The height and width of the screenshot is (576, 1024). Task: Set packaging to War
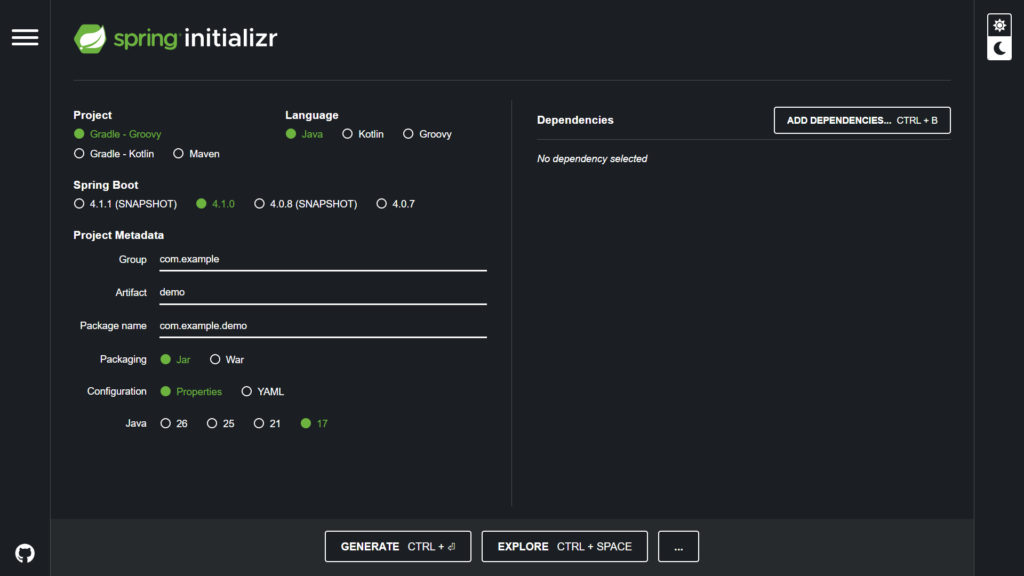[x=227, y=359]
